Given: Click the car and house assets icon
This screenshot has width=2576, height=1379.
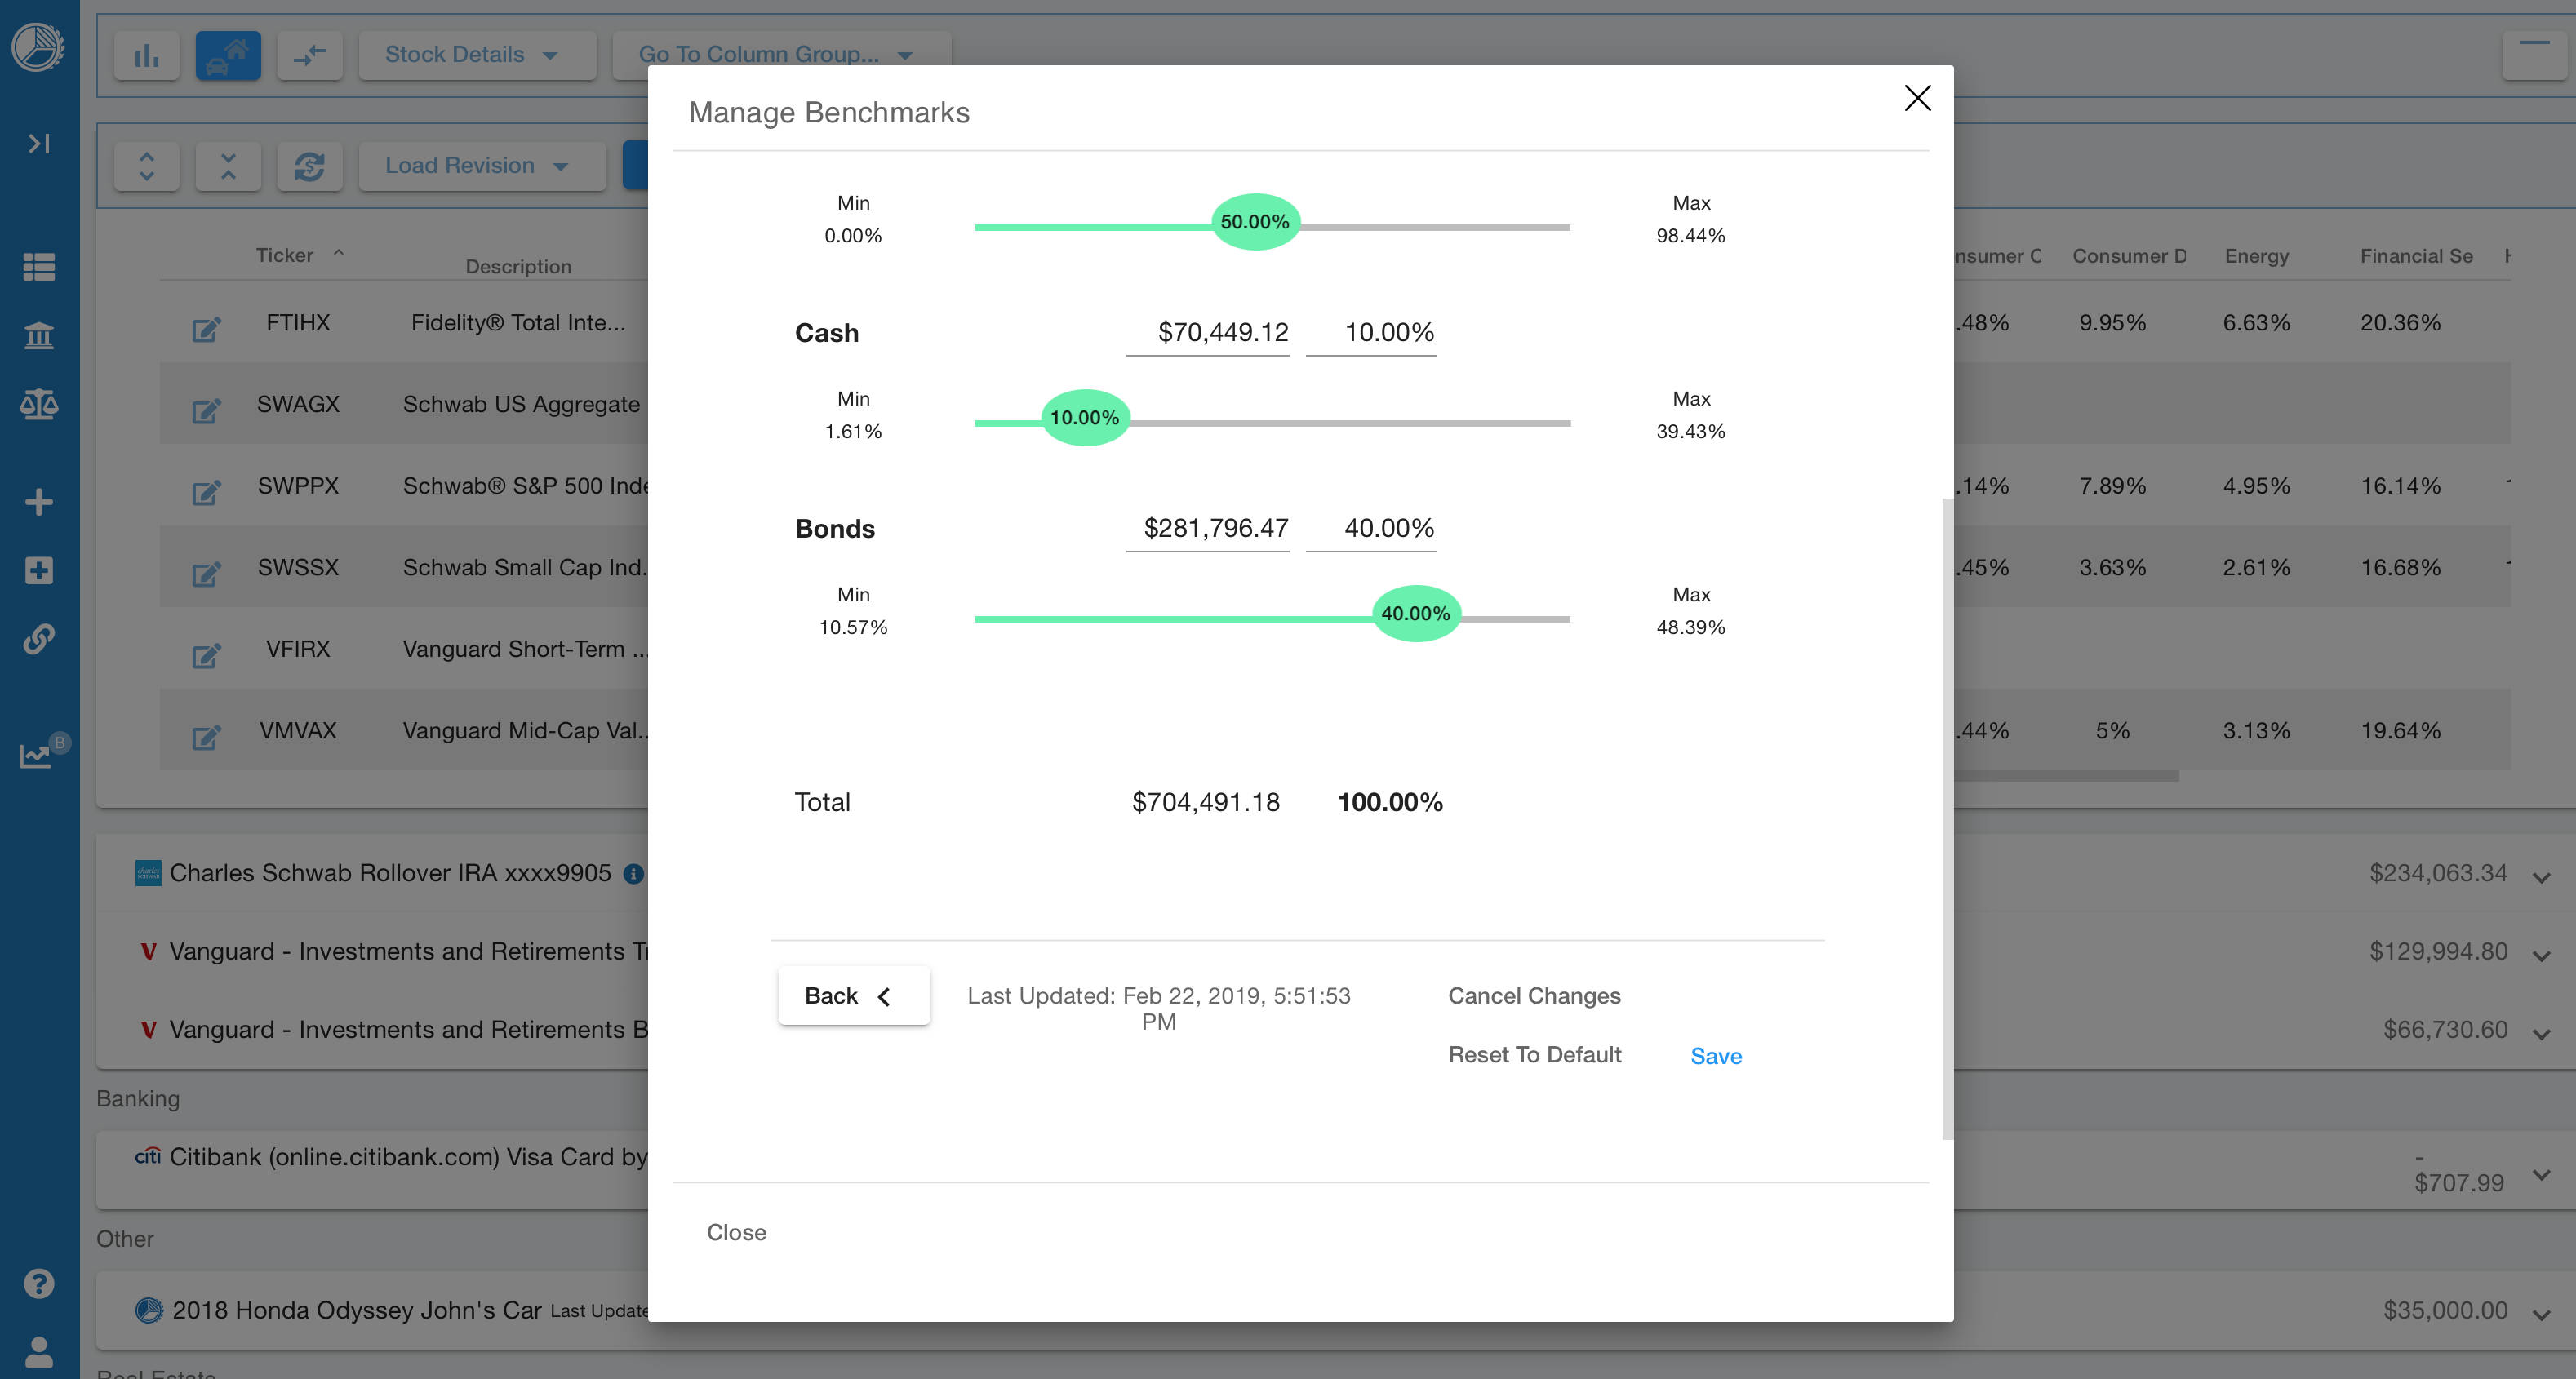Looking at the screenshot, I should coord(228,56).
